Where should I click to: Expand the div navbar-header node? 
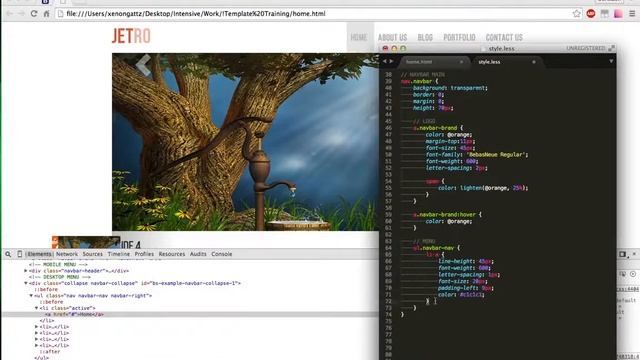click(x=26, y=271)
